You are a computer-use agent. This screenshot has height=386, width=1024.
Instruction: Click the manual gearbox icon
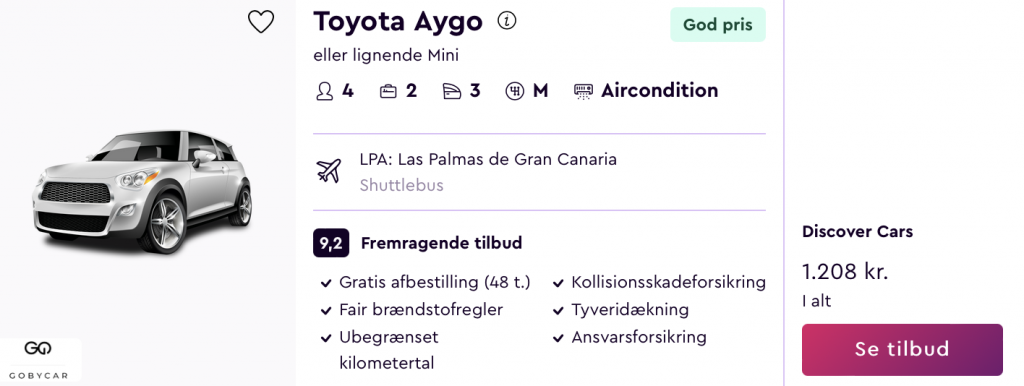click(x=515, y=91)
